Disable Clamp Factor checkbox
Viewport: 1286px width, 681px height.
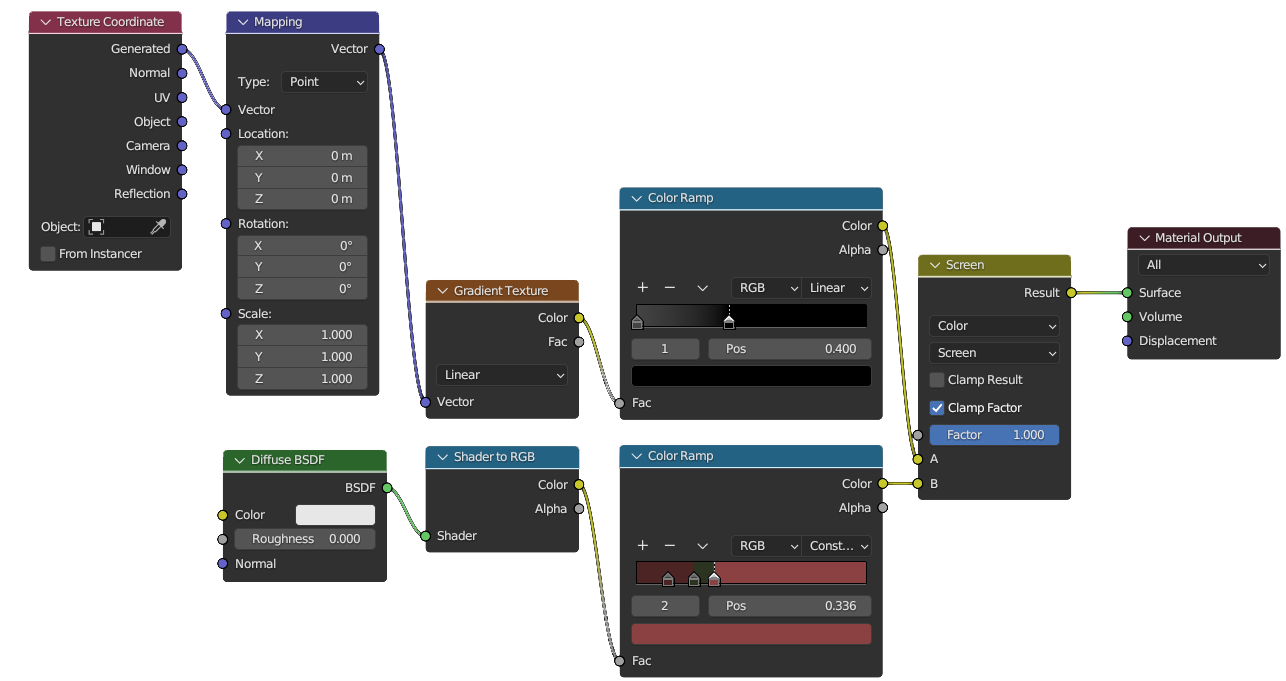937,408
